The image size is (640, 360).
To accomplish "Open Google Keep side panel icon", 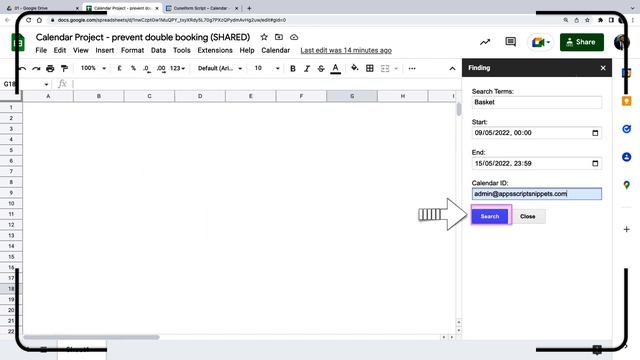I will pos(627,101).
